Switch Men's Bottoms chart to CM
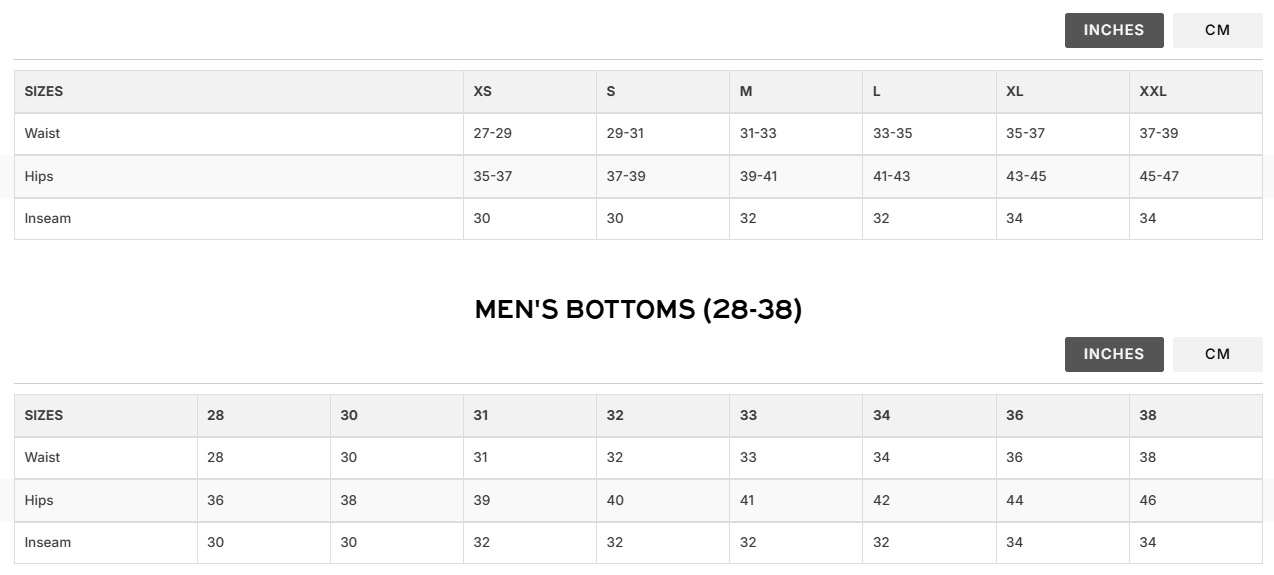1274x575 pixels. [x=1217, y=354]
